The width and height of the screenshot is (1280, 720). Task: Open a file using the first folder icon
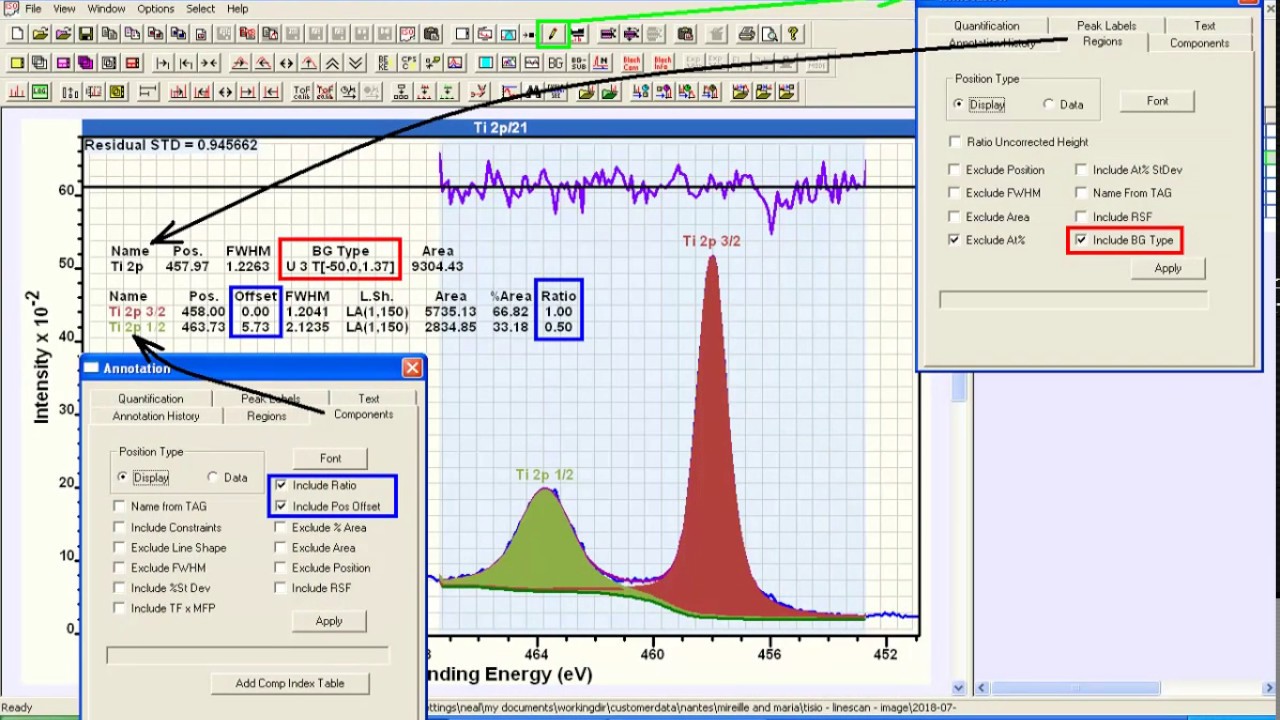pos(41,34)
